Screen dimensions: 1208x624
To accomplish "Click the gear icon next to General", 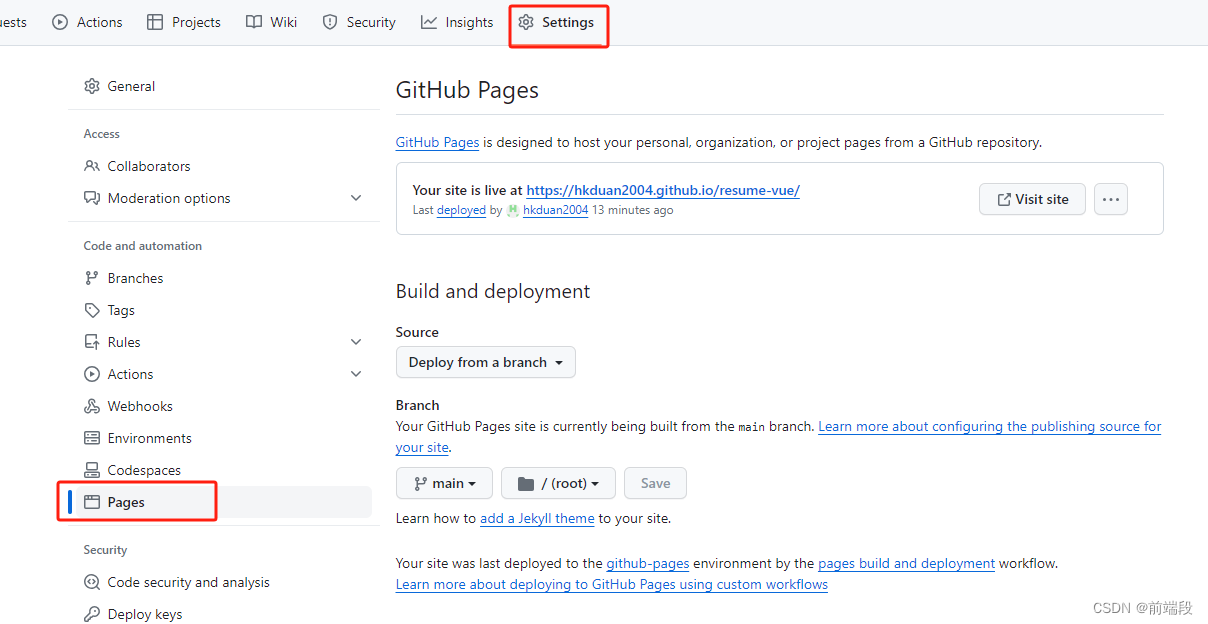I will [92, 86].
